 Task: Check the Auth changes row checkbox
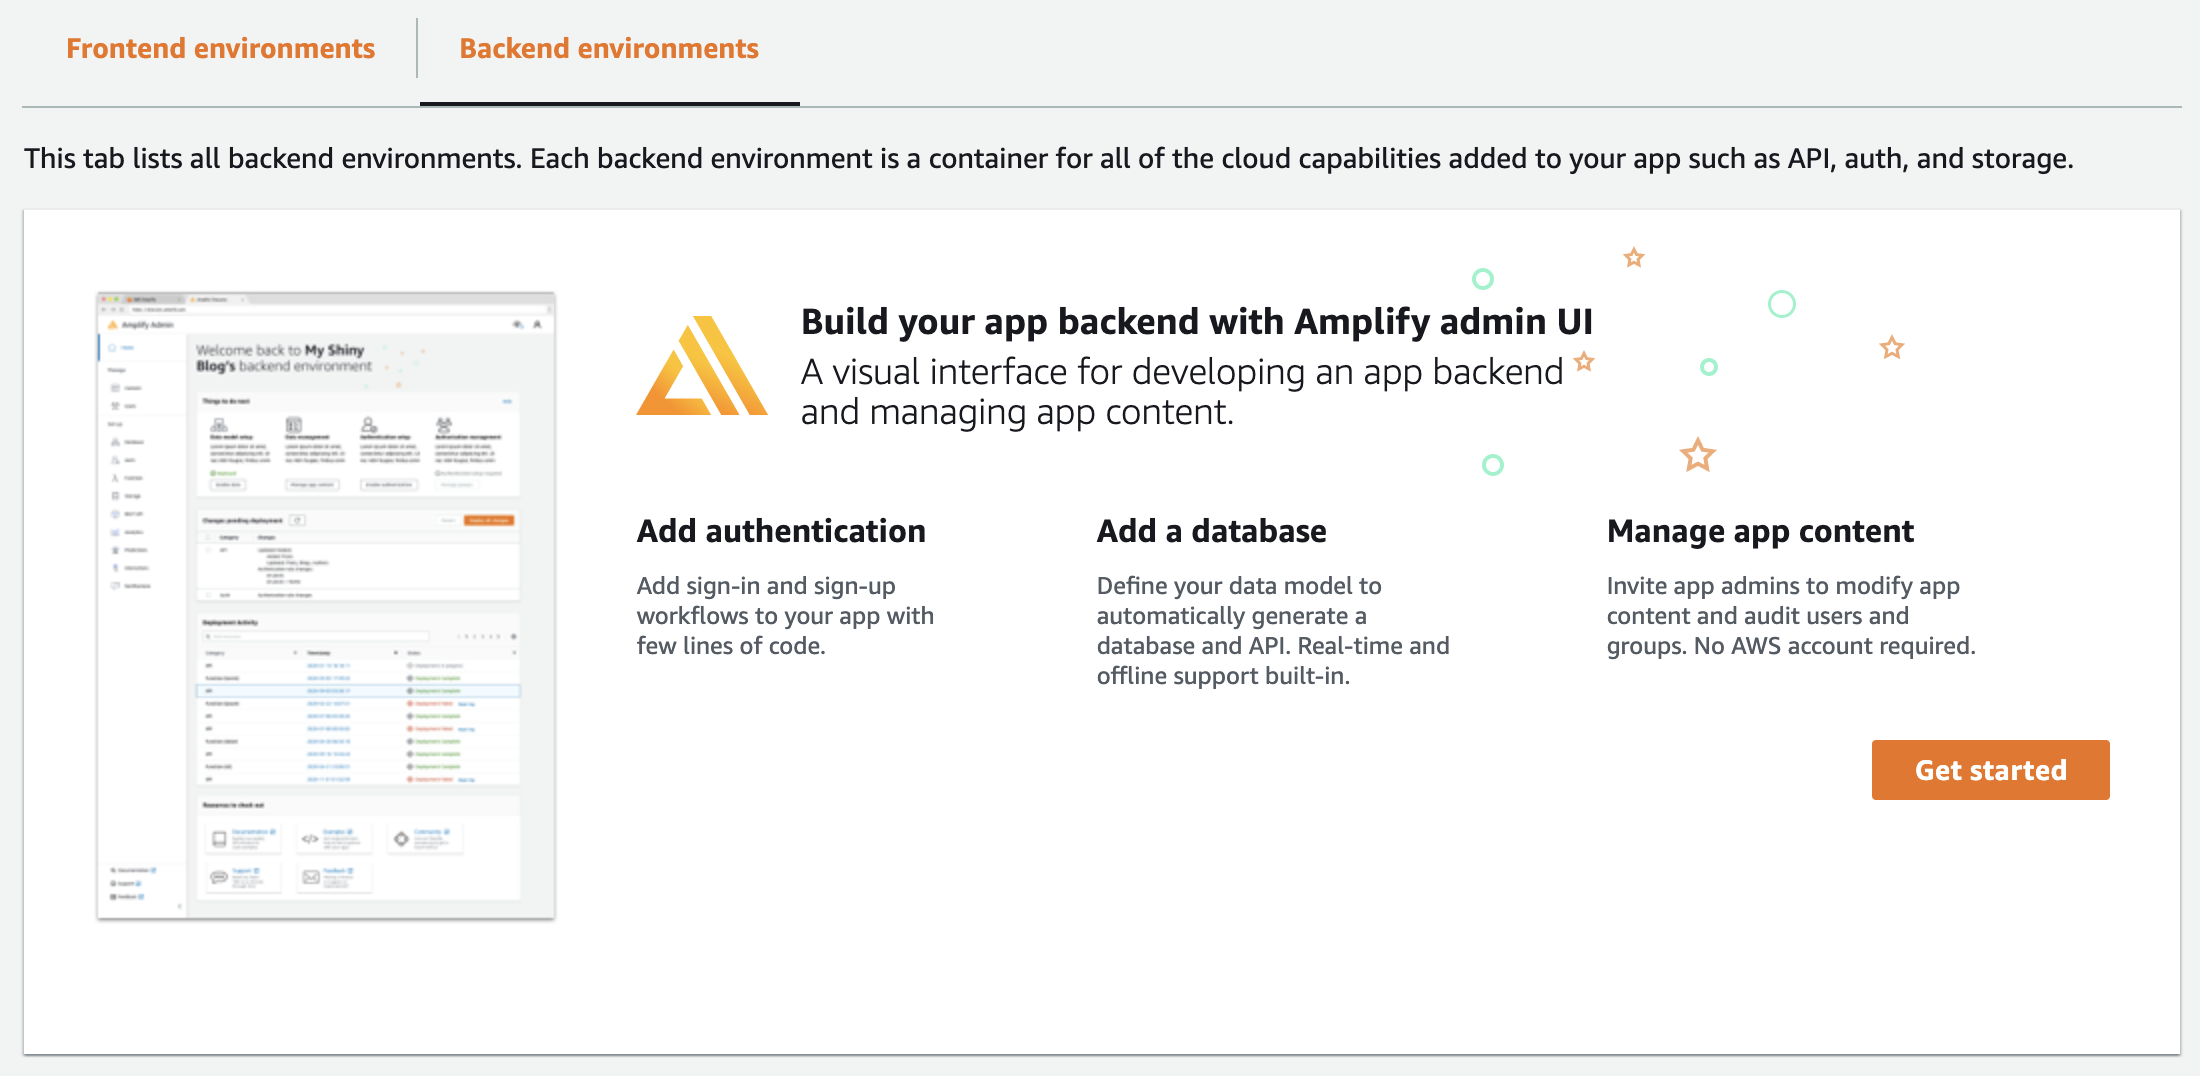coord(208,595)
